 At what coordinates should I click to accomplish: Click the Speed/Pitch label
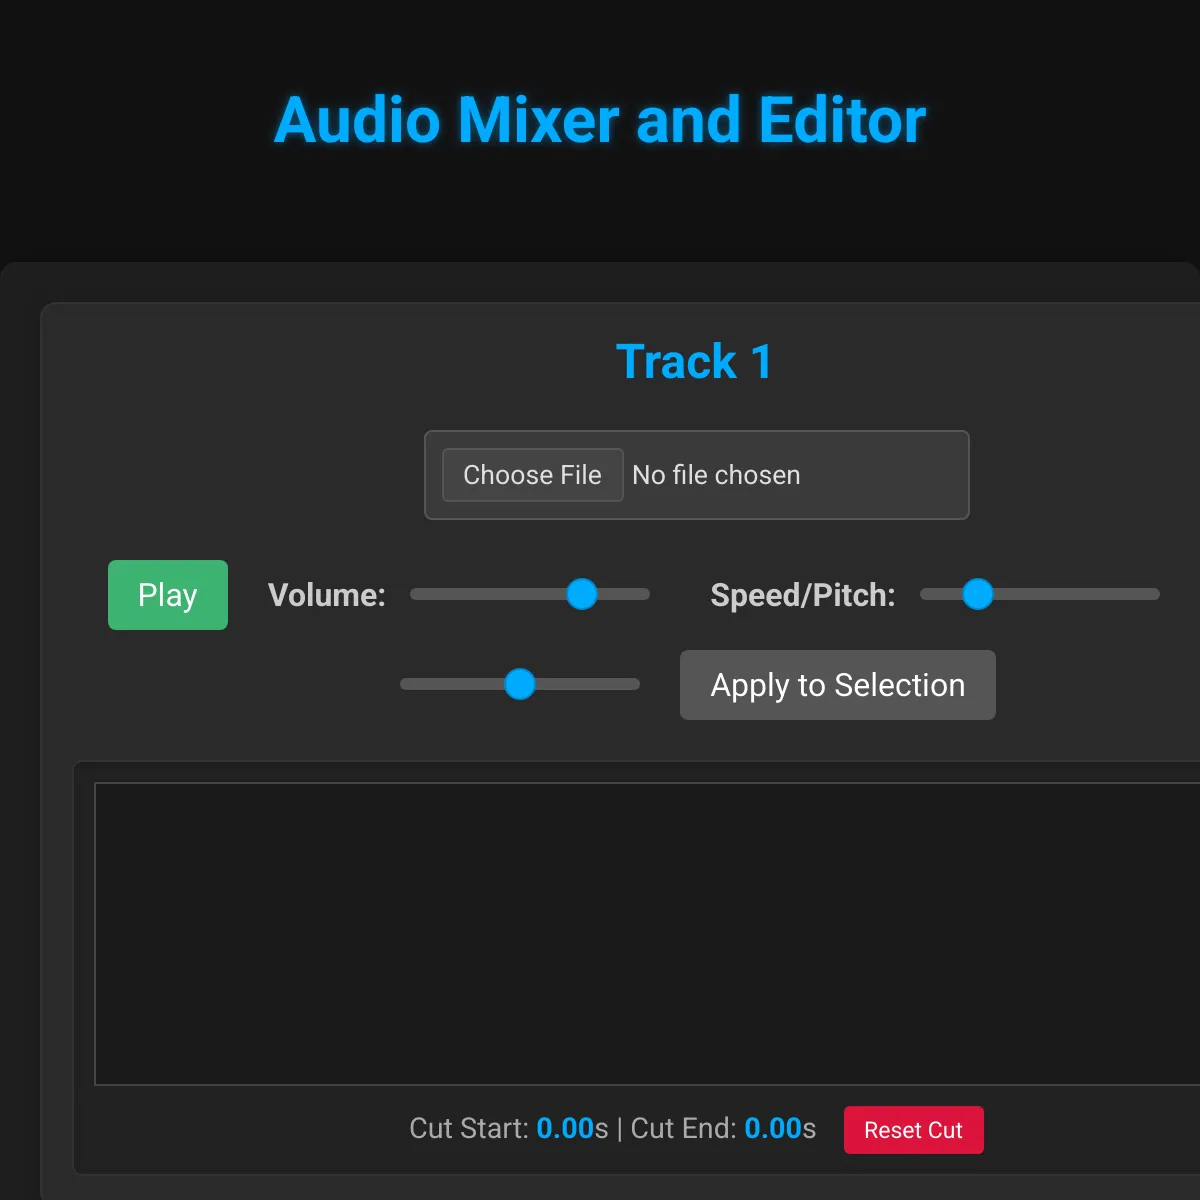802,595
